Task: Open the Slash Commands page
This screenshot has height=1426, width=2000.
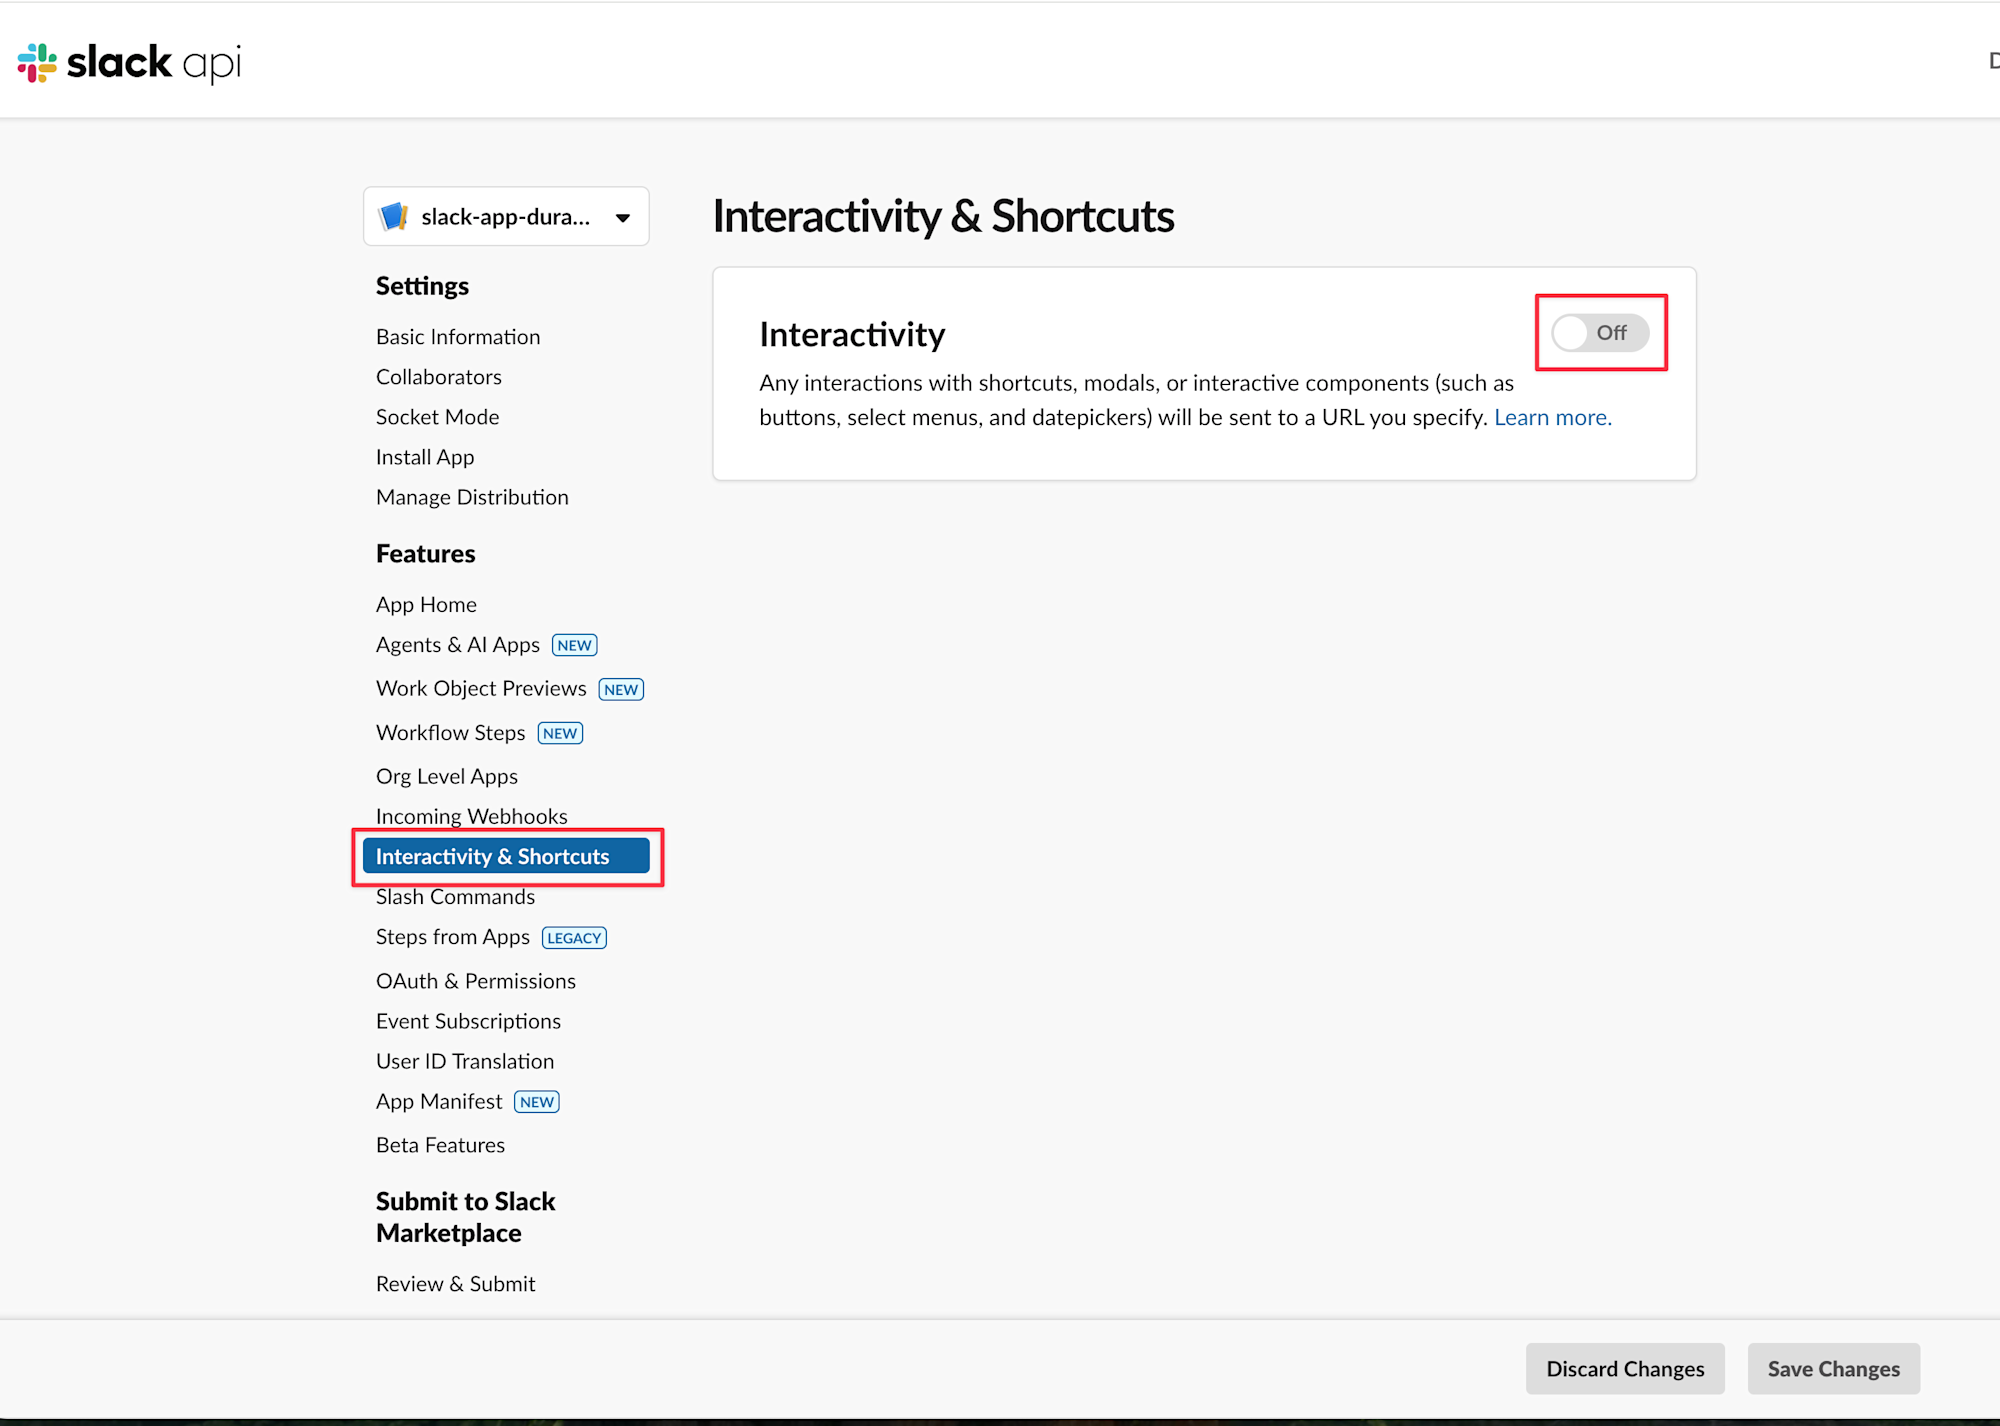Action: [x=455, y=897]
